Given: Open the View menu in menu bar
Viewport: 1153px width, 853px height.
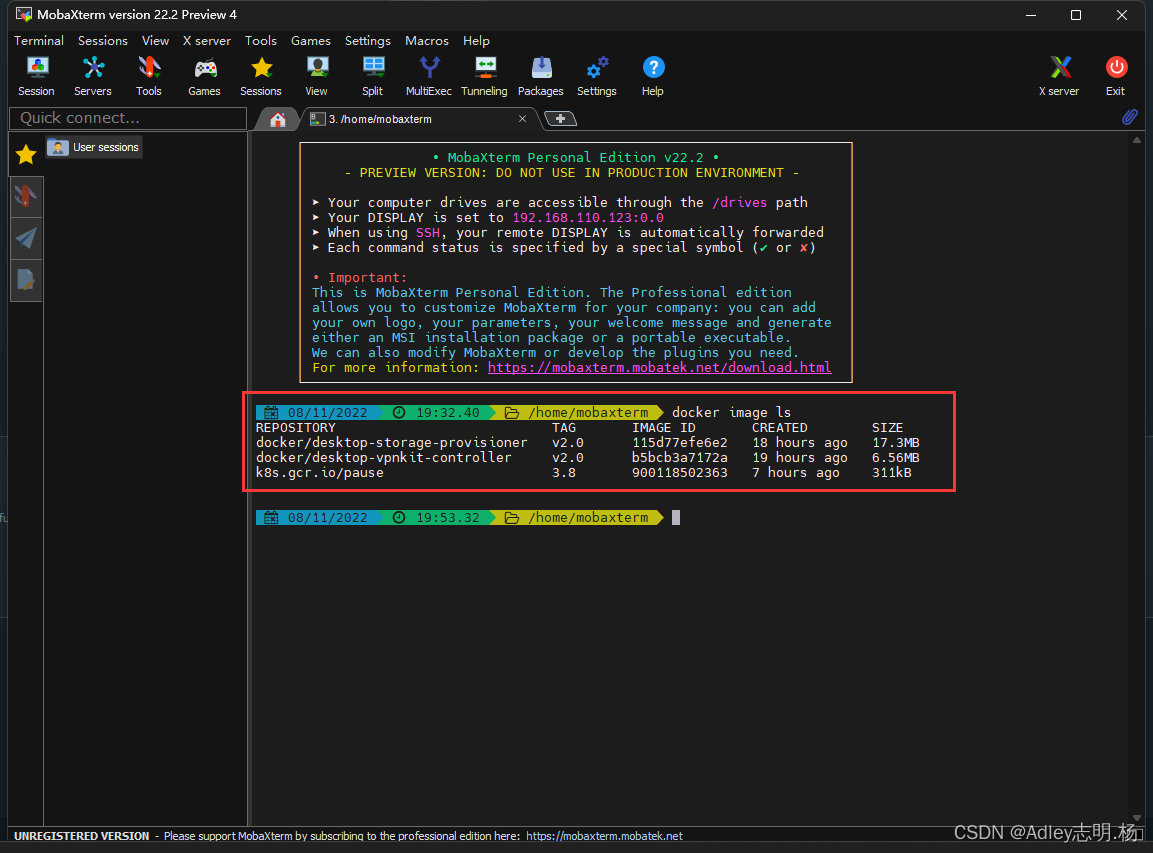Looking at the screenshot, I should point(155,41).
